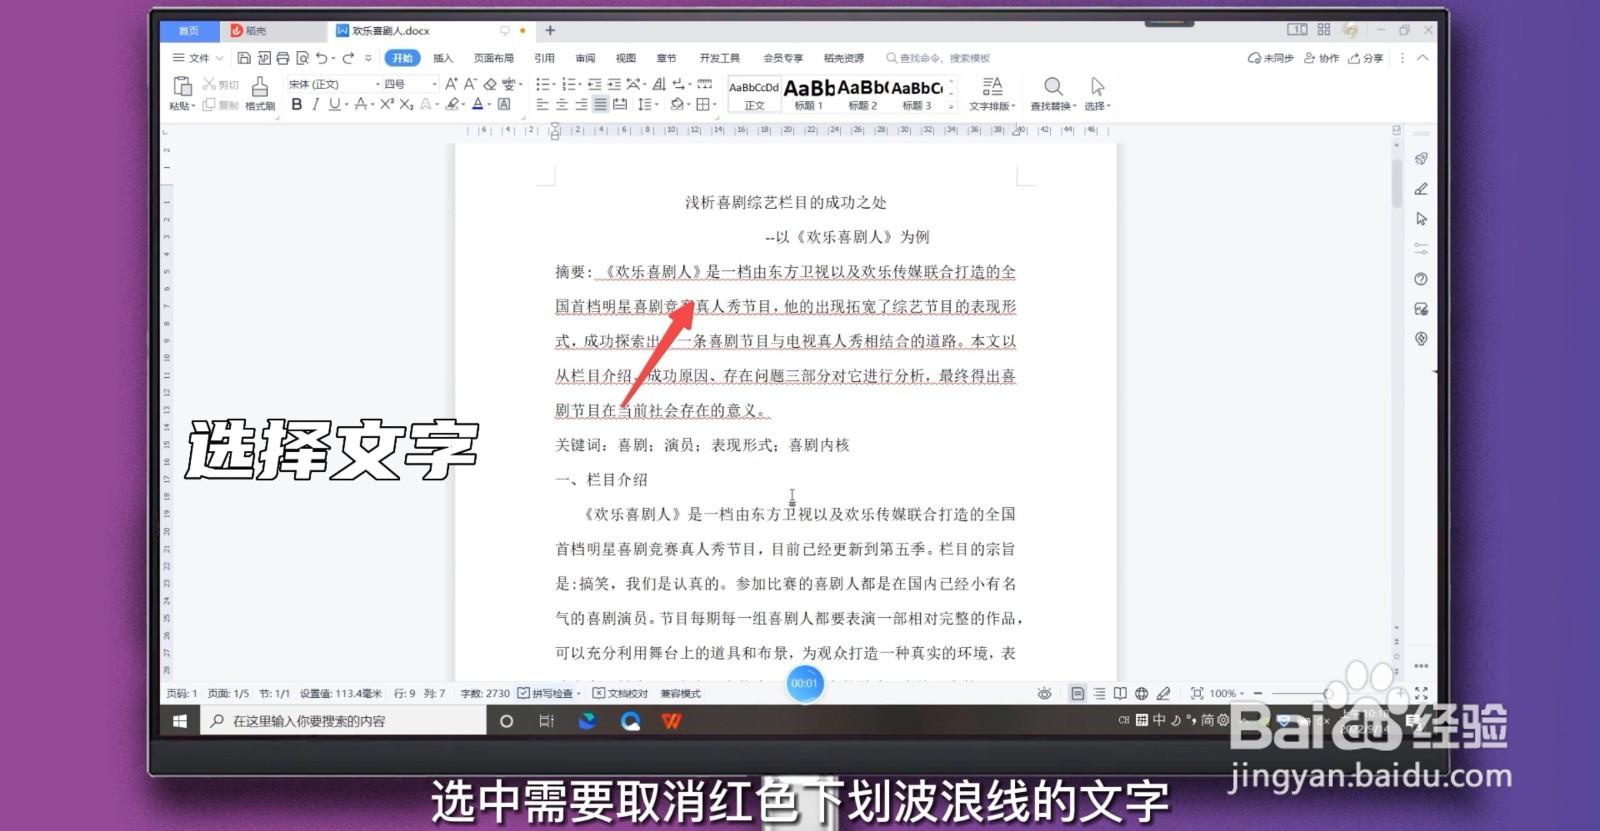This screenshot has width=1600, height=831.
Task: Apply the 标题 1 style
Action: [x=809, y=94]
